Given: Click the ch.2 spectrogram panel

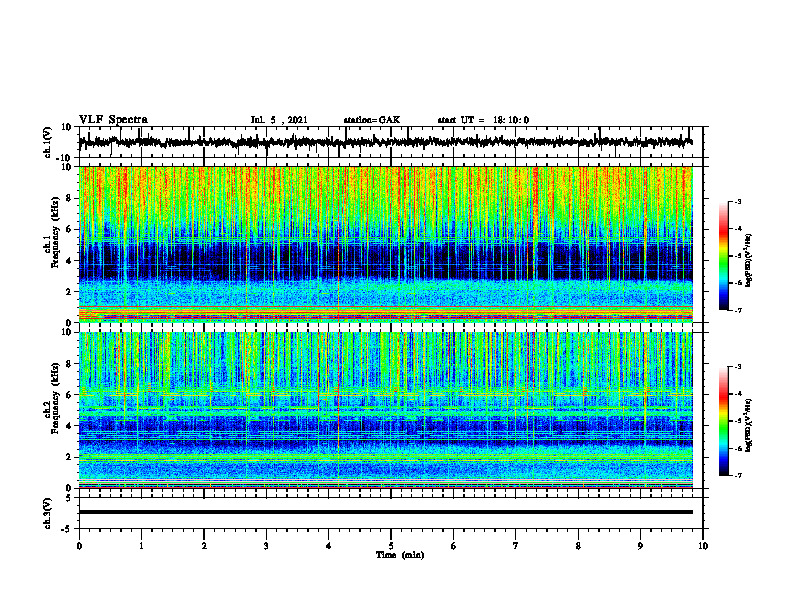Looking at the screenshot, I should [385, 410].
